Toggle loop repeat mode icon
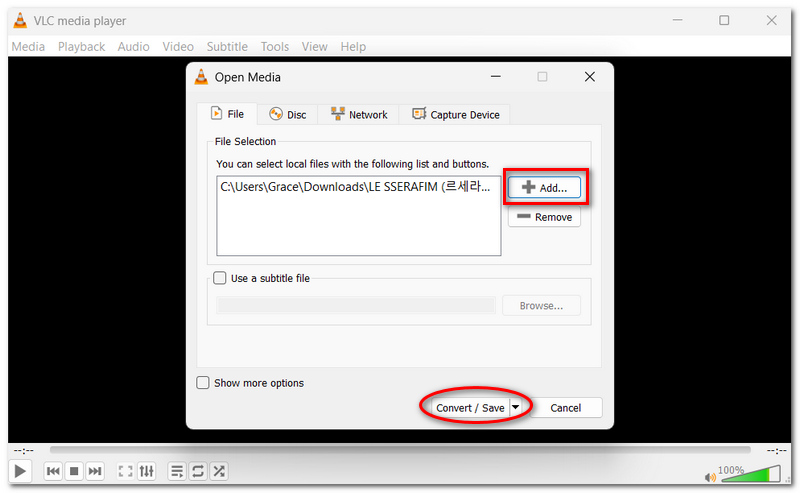The width and height of the screenshot is (800, 493). tap(197, 471)
